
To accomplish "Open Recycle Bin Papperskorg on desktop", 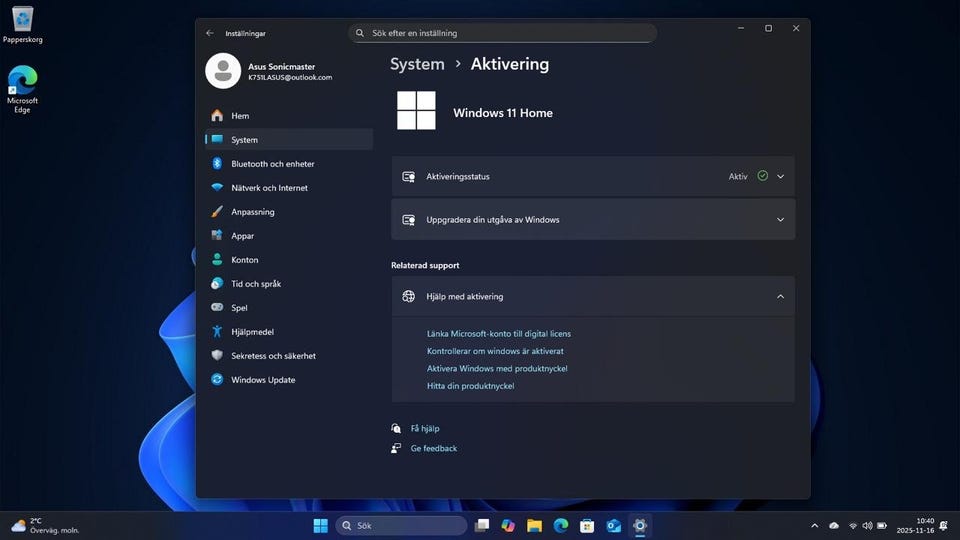I will pyautogui.click(x=22, y=22).
